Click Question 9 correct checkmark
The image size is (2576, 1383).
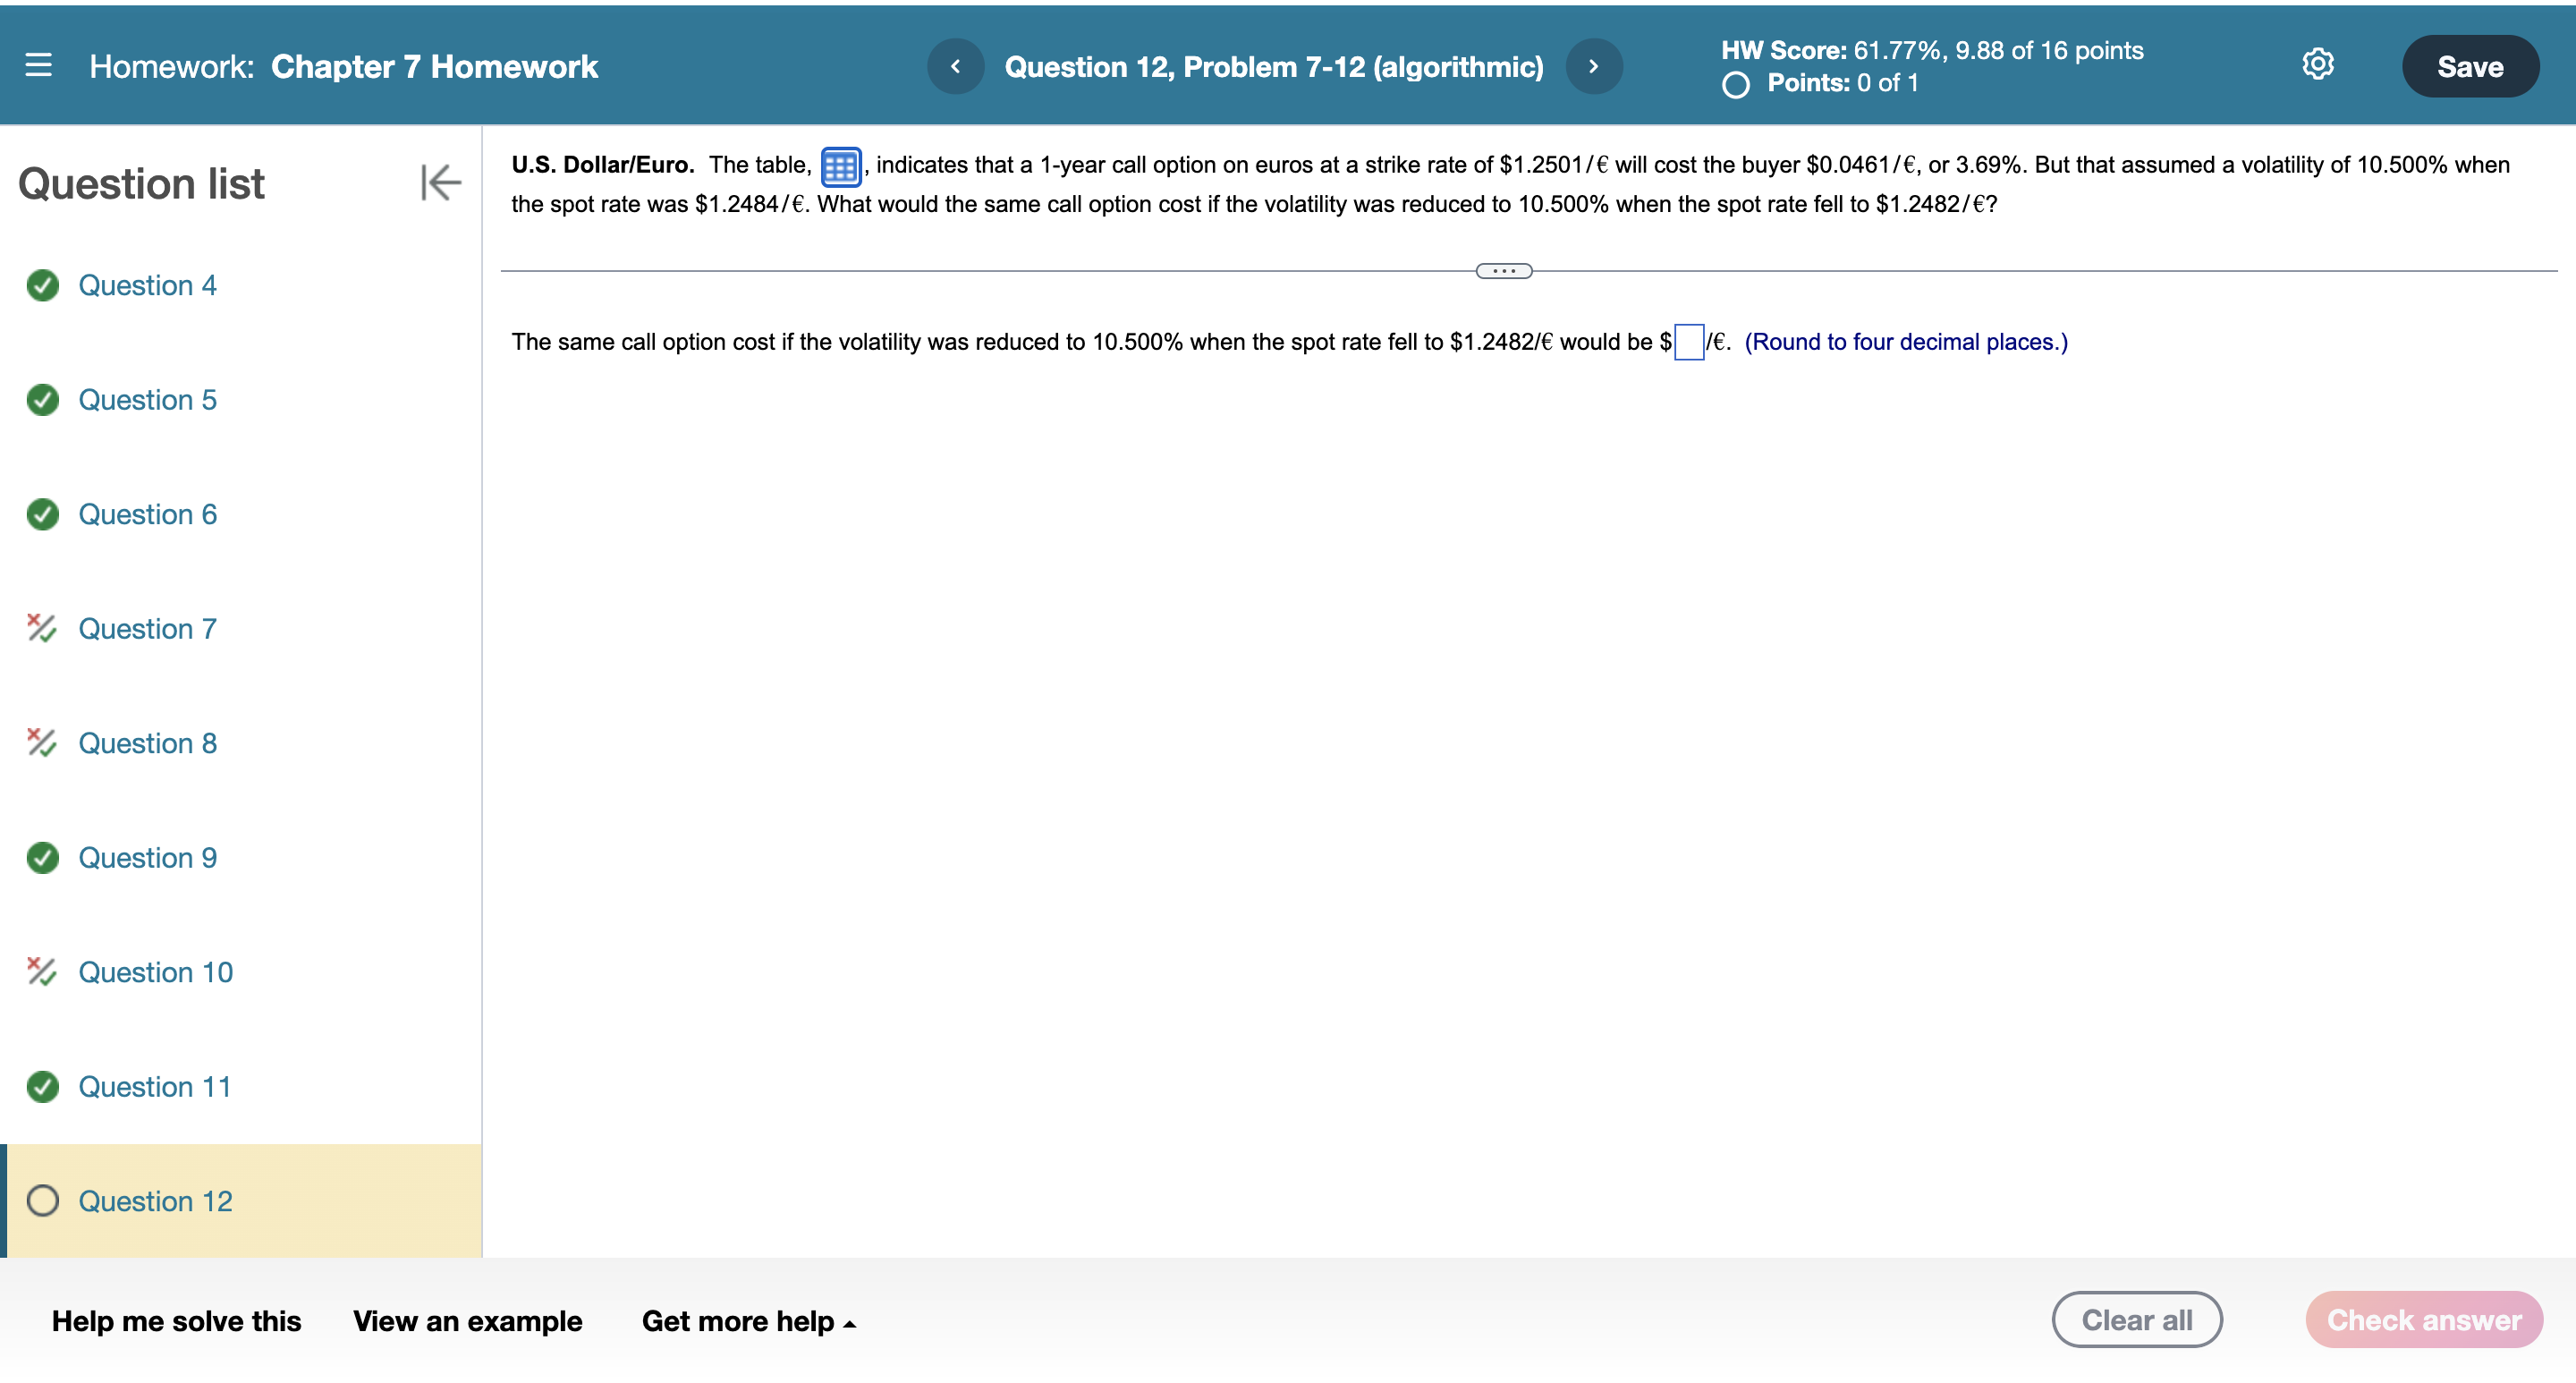(43, 857)
